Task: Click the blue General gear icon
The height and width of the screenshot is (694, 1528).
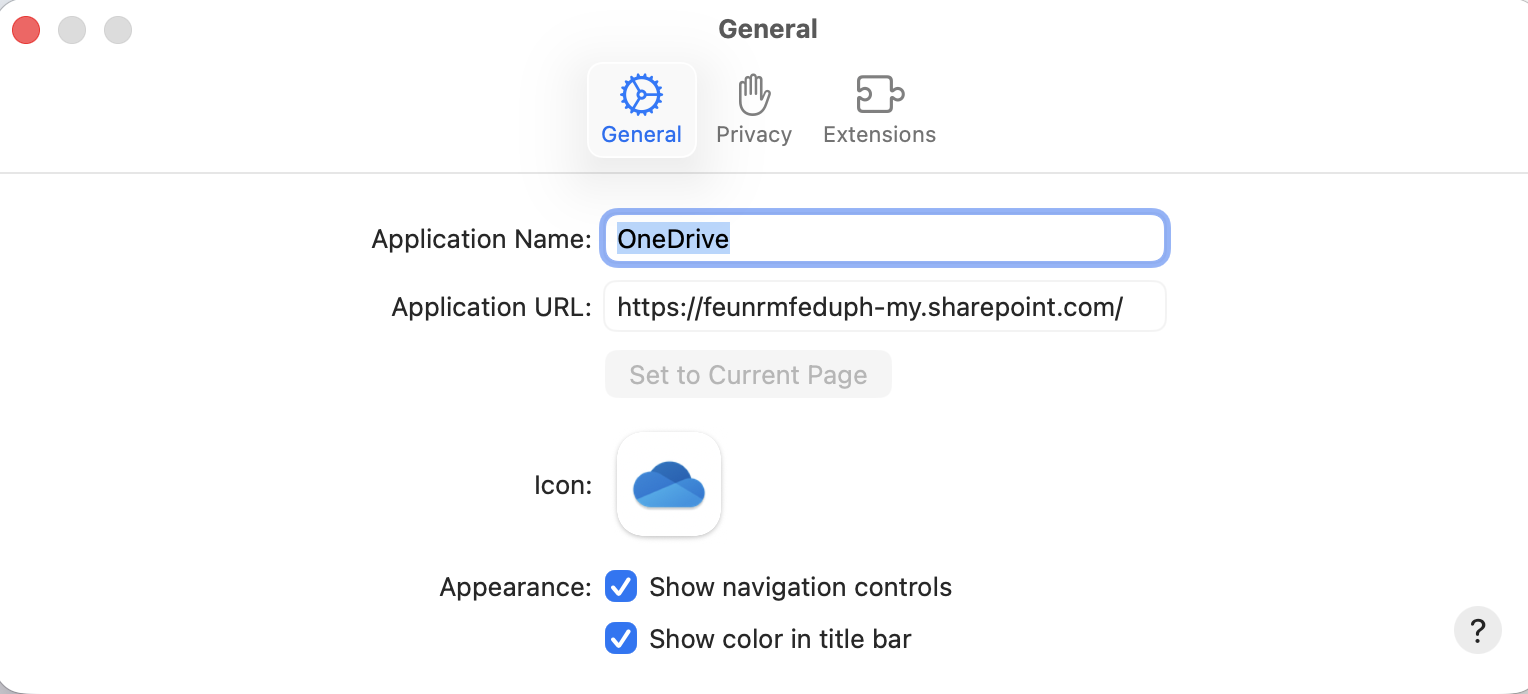Action: 641,94
